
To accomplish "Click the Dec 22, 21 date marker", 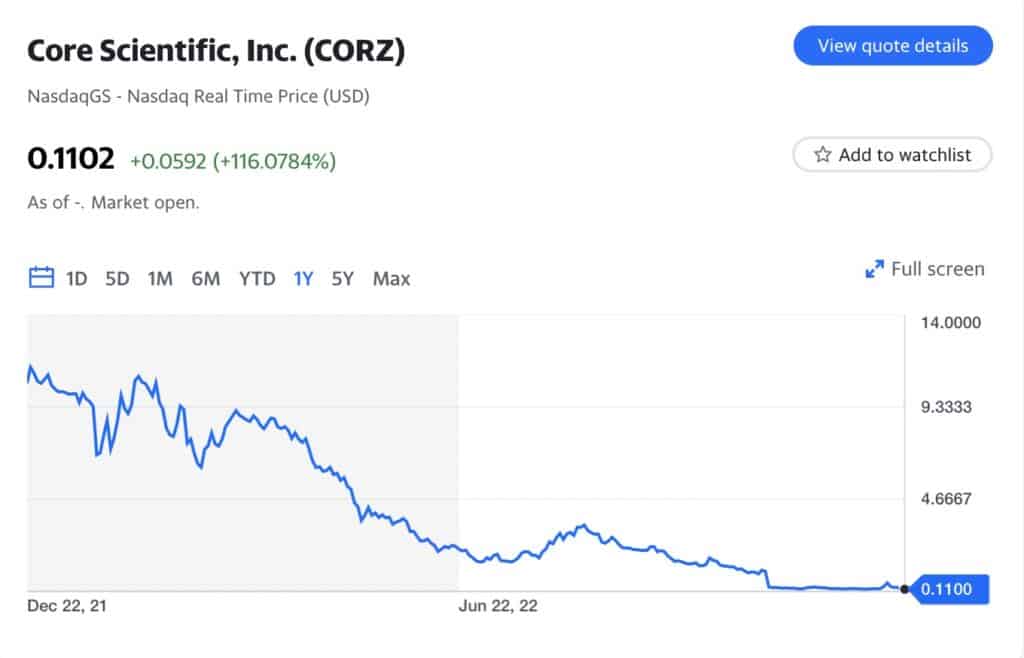I will point(67,606).
